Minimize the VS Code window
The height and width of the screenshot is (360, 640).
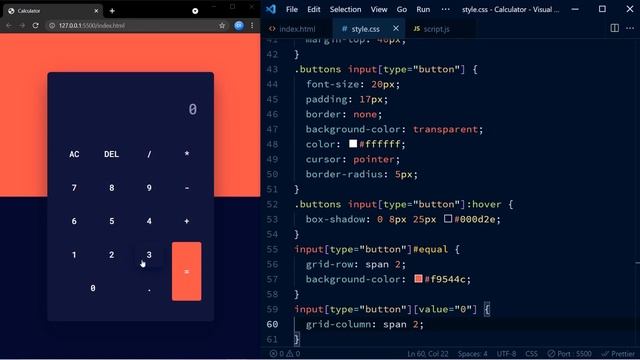[575, 9]
